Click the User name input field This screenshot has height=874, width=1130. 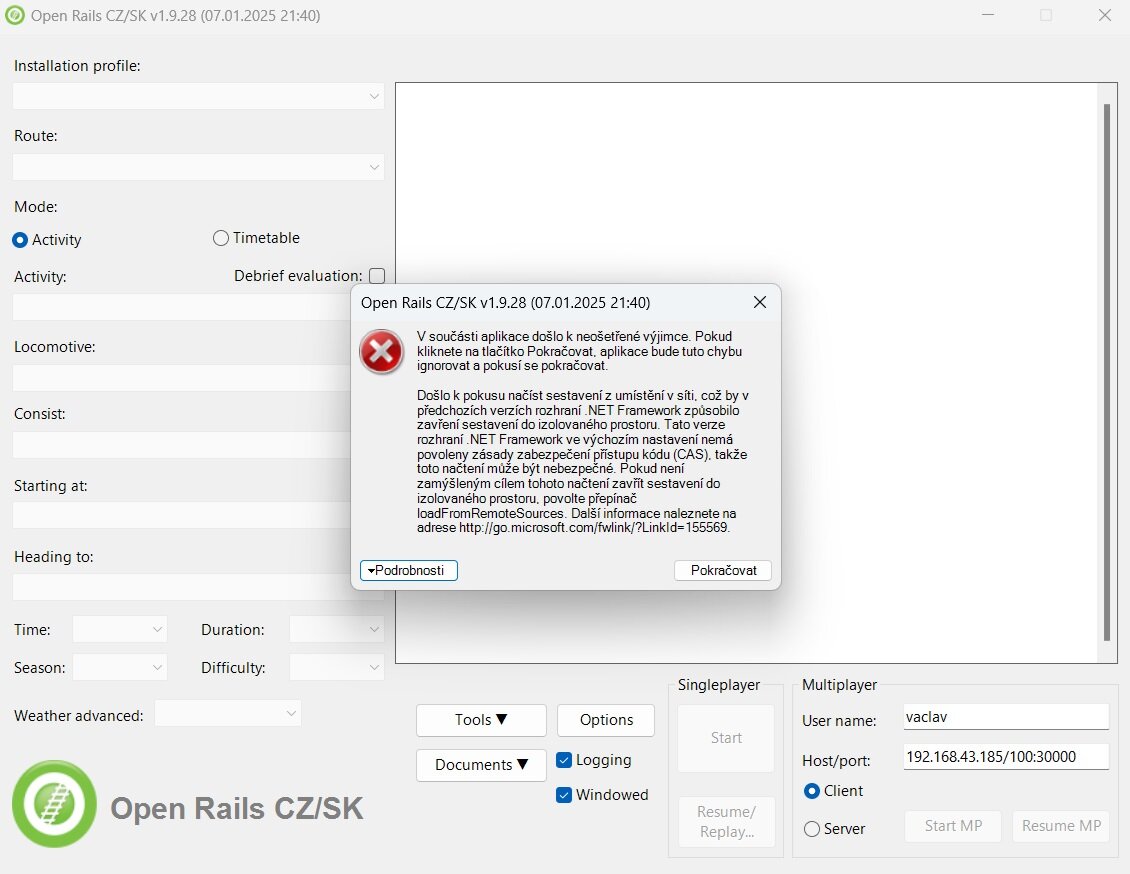(x=1006, y=717)
